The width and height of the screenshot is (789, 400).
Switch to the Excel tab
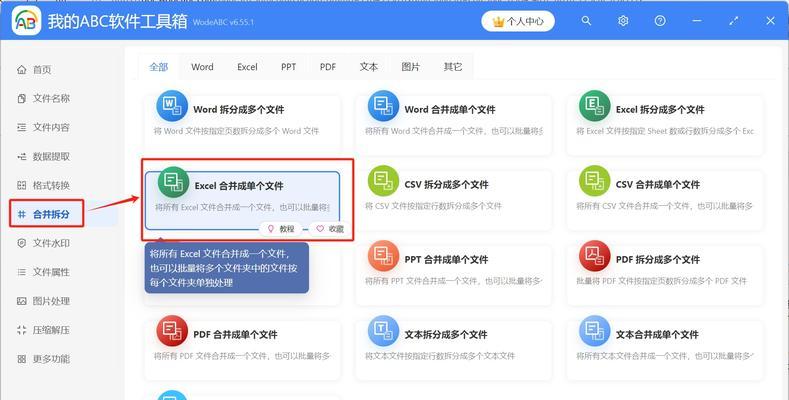click(x=247, y=67)
